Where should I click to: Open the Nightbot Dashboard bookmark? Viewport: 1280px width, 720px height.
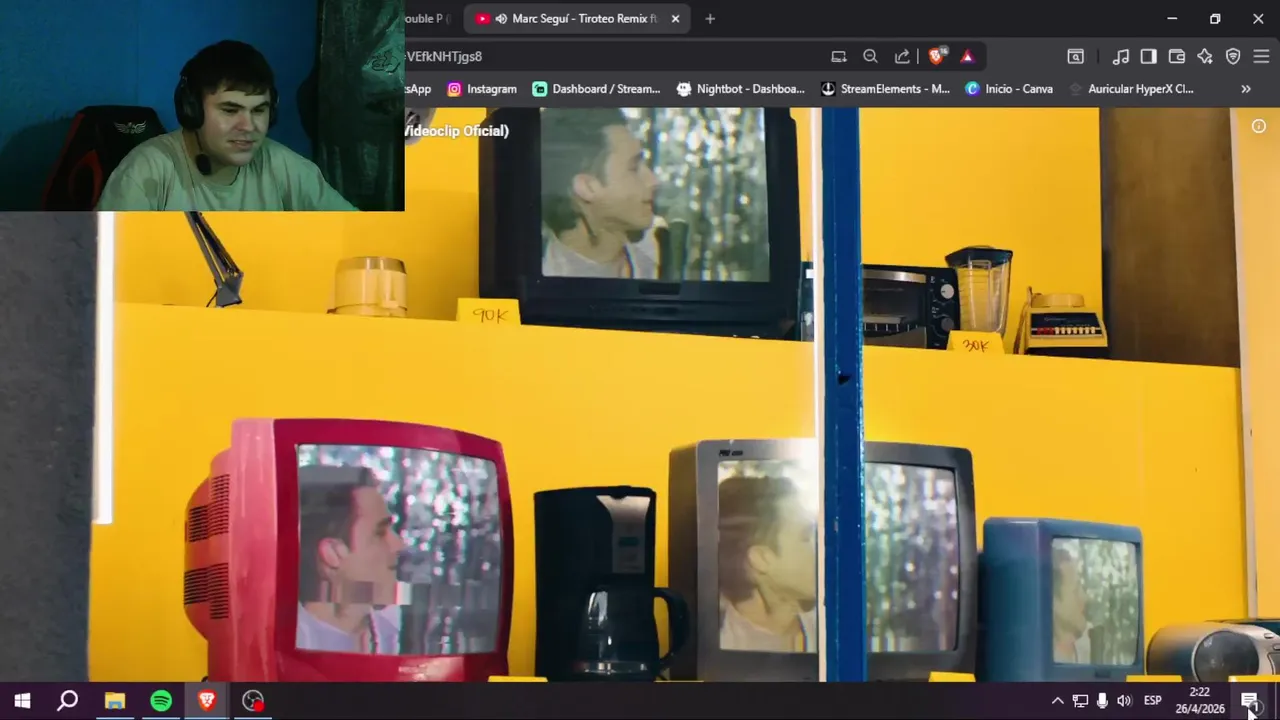pos(741,89)
